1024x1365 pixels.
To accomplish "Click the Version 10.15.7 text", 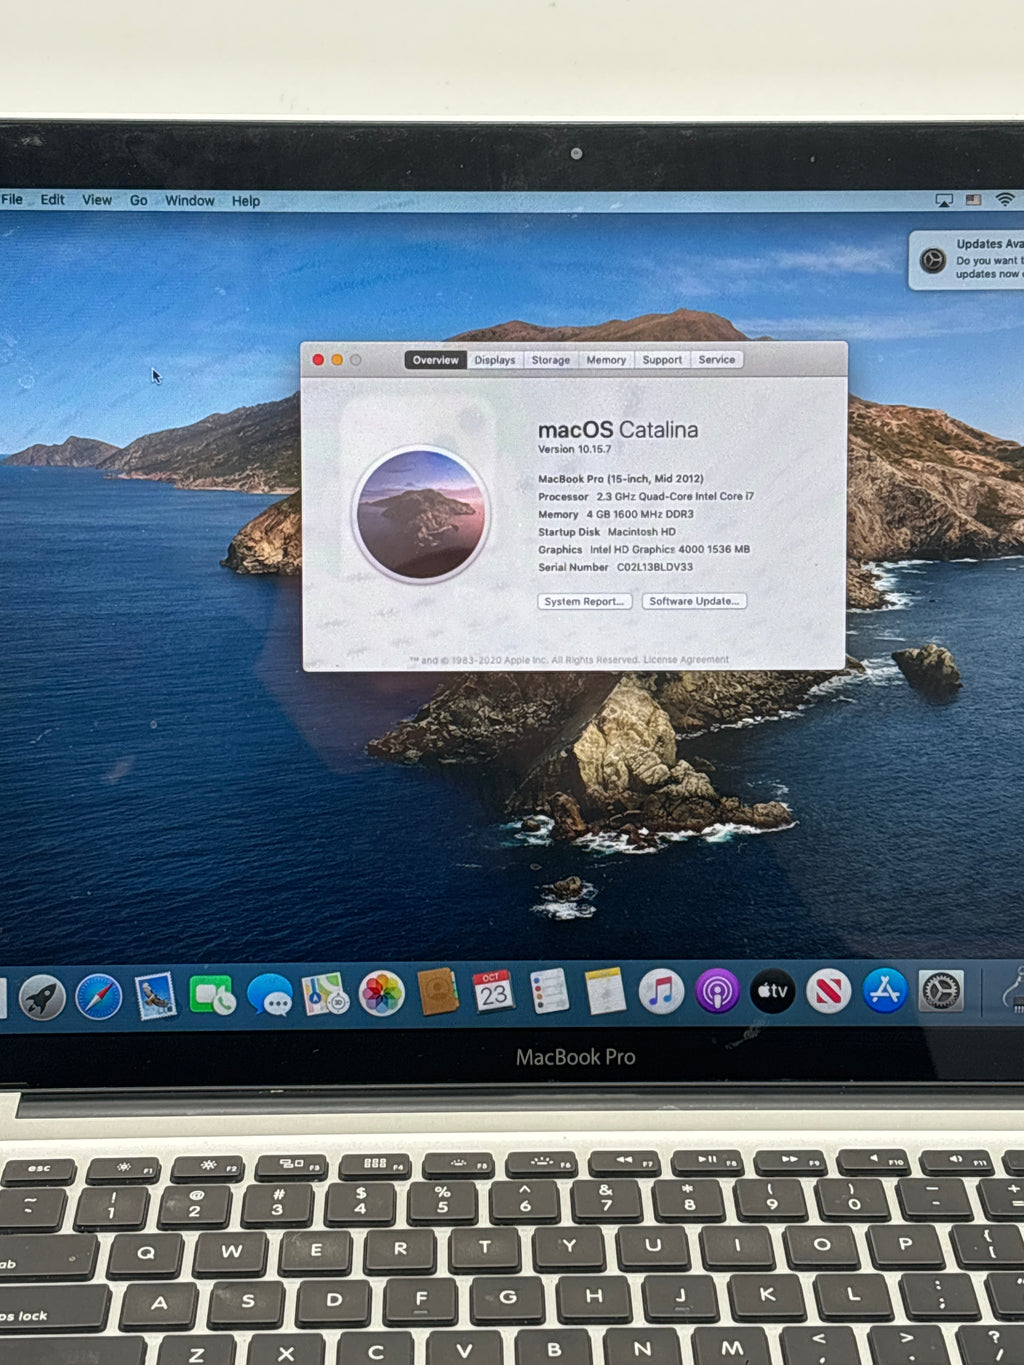I will click(575, 450).
